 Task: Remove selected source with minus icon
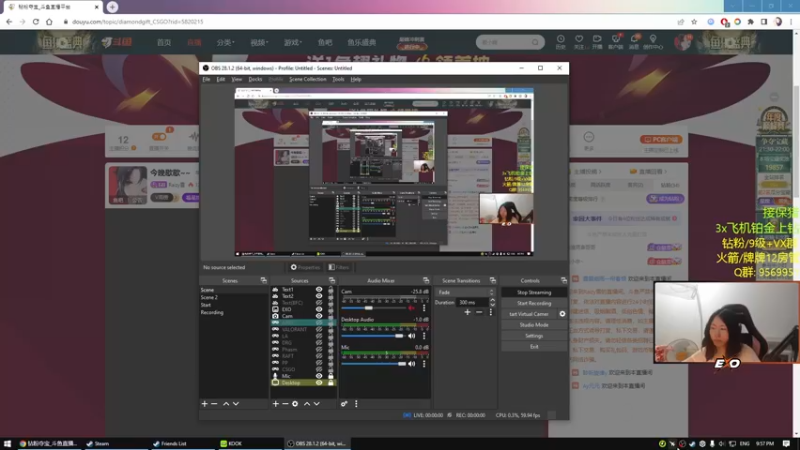coord(285,404)
